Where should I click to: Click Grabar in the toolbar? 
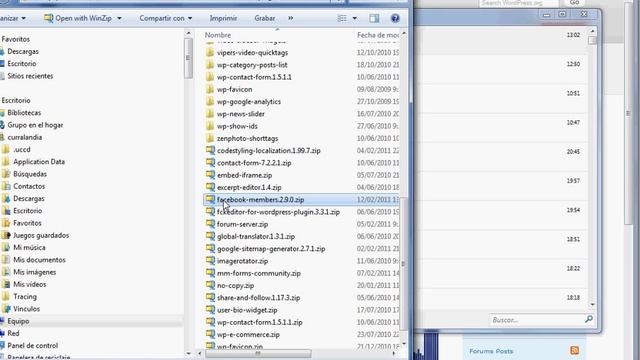pos(264,18)
